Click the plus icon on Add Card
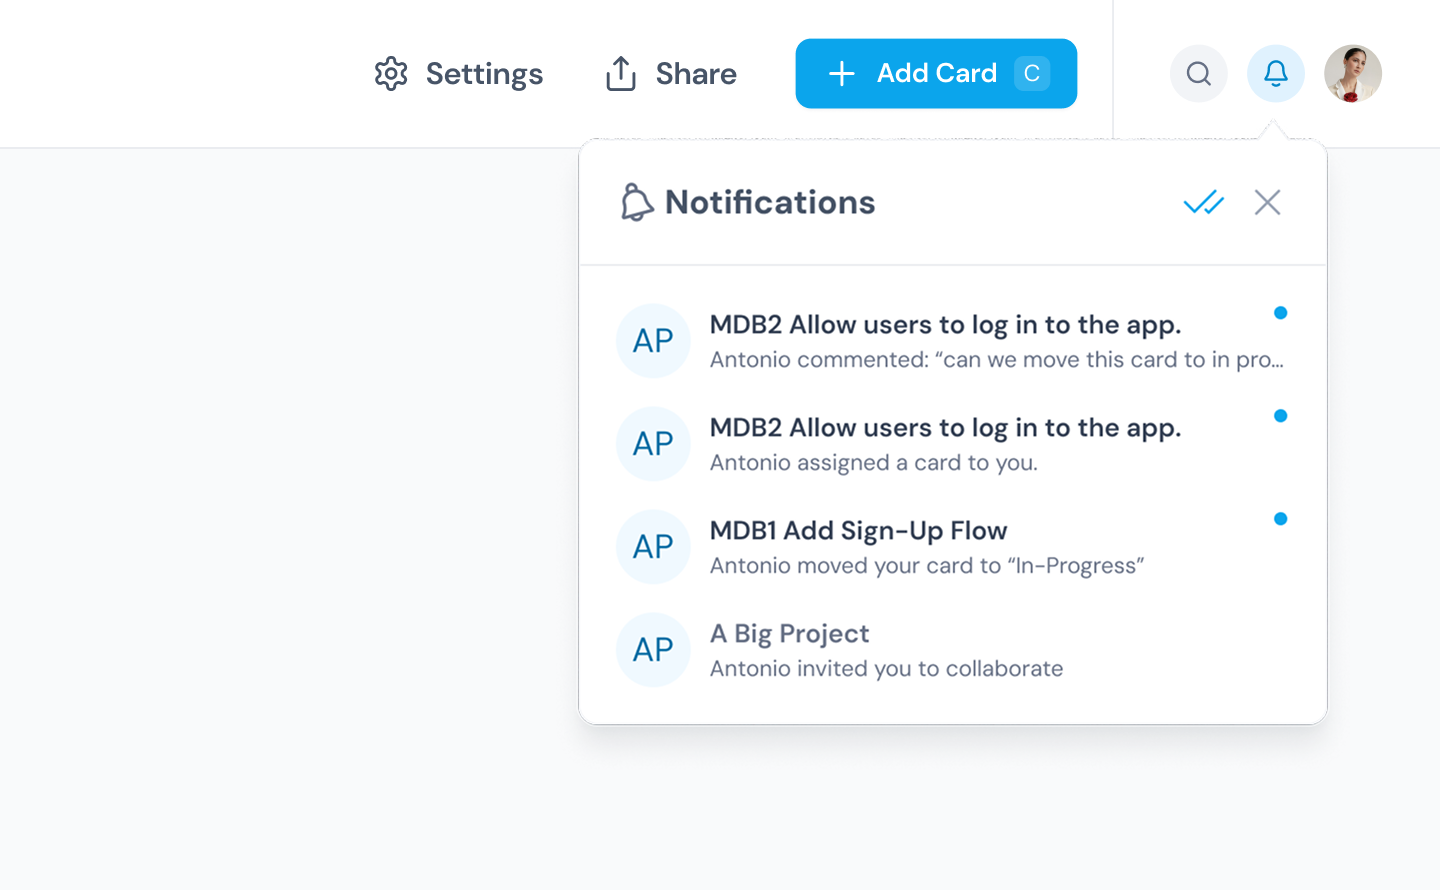 (841, 73)
